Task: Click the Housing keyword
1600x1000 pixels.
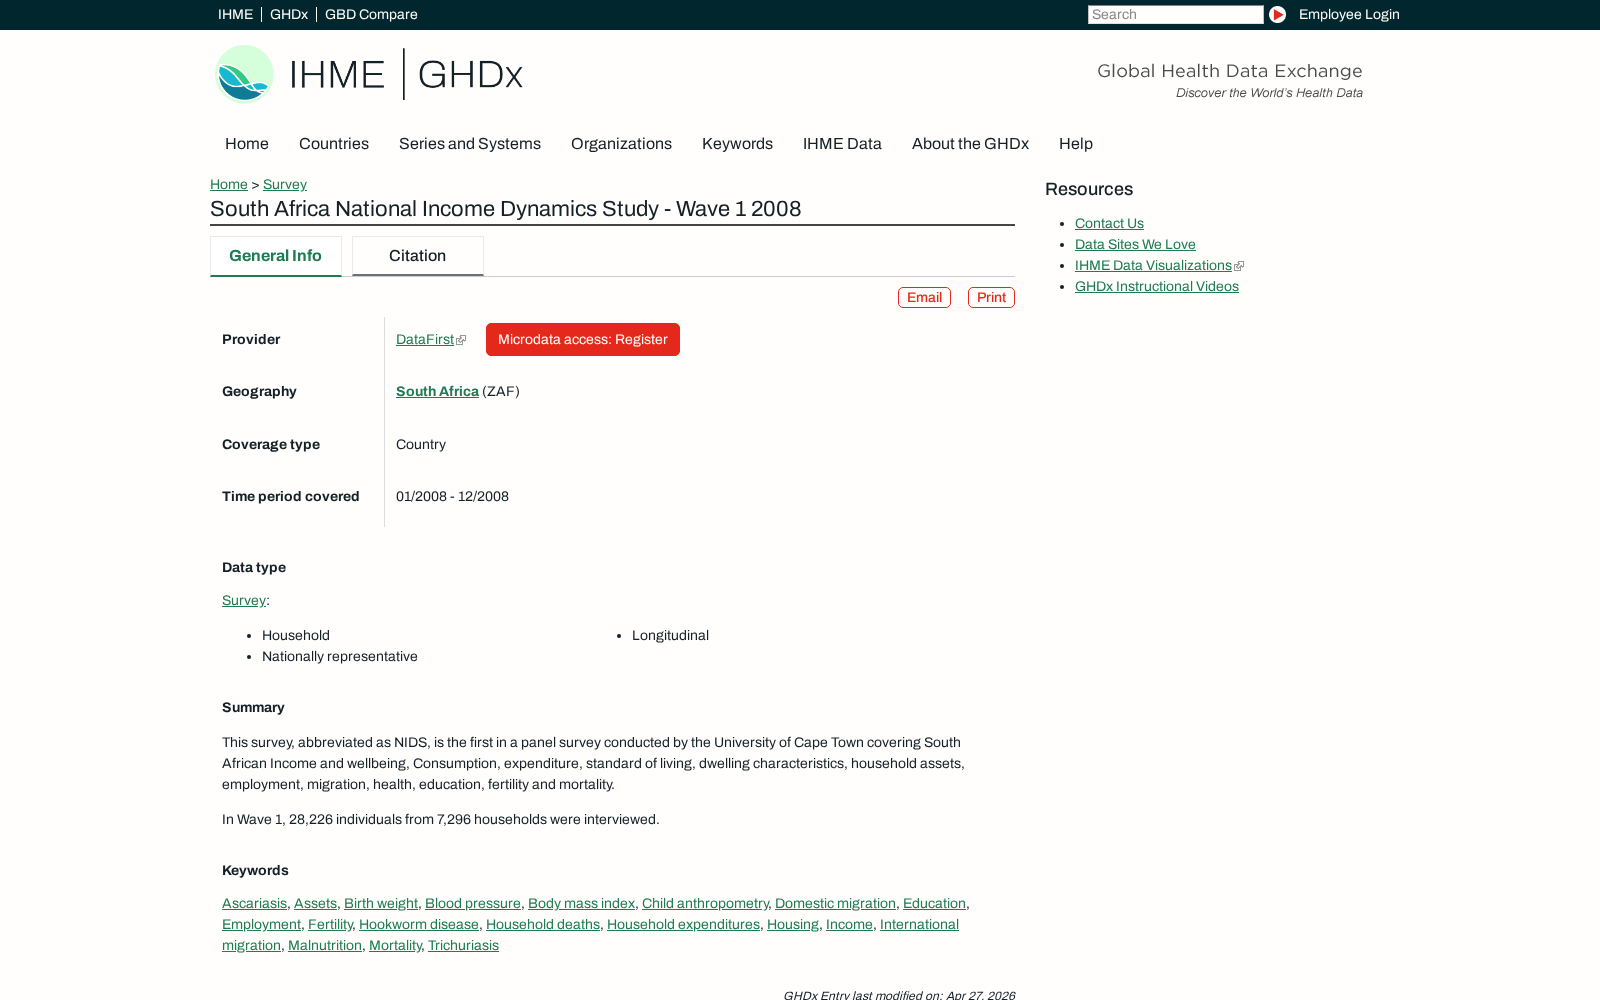Action: 793,925
